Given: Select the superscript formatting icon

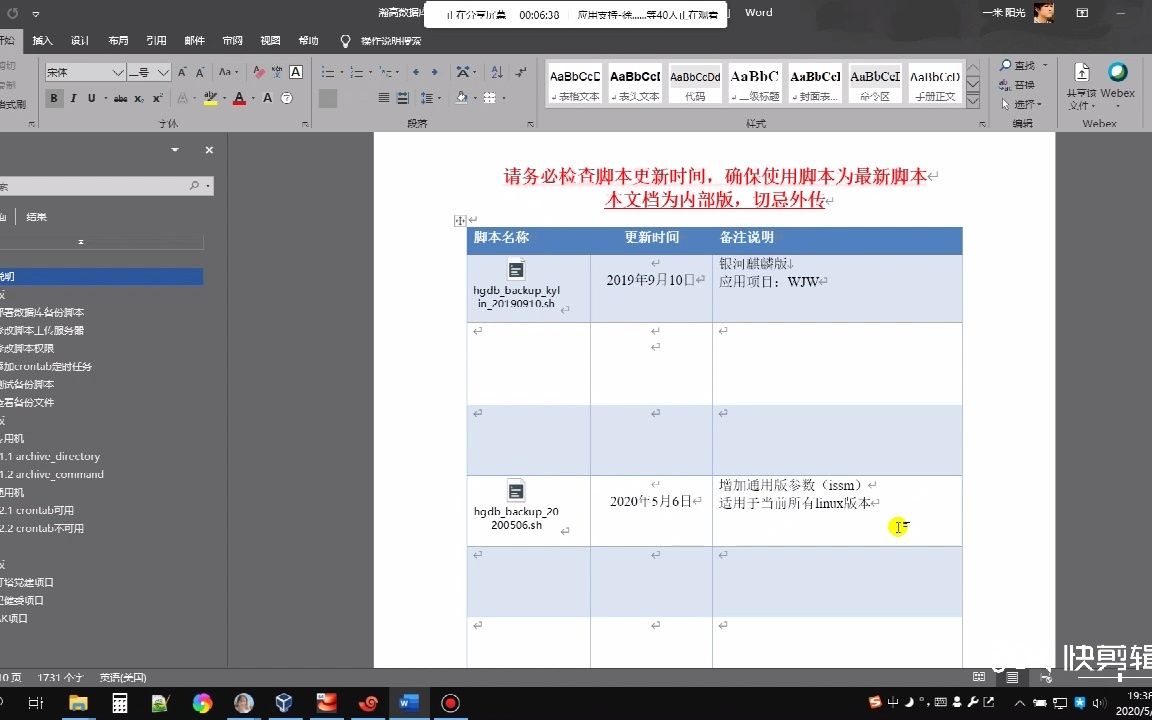Looking at the screenshot, I should (x=157, y=98).
